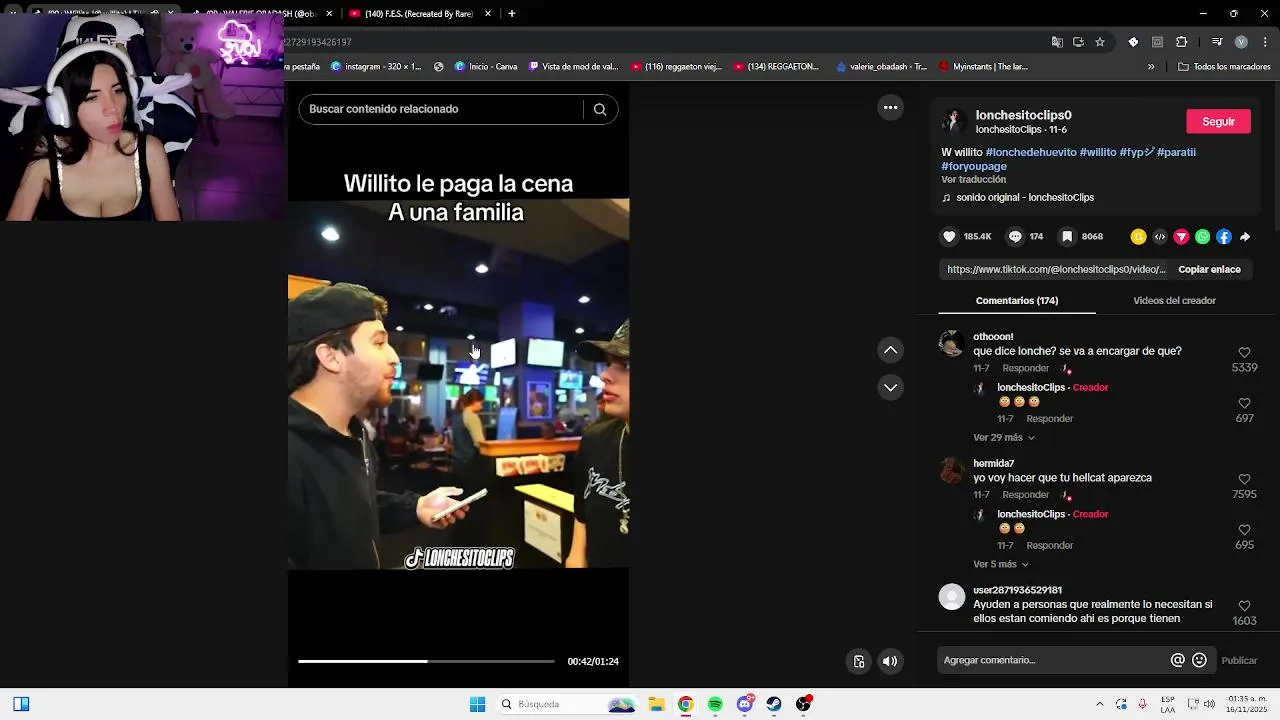Click the embed code share icon
The image size is (1280, 720).
[x=1160, y=237]
